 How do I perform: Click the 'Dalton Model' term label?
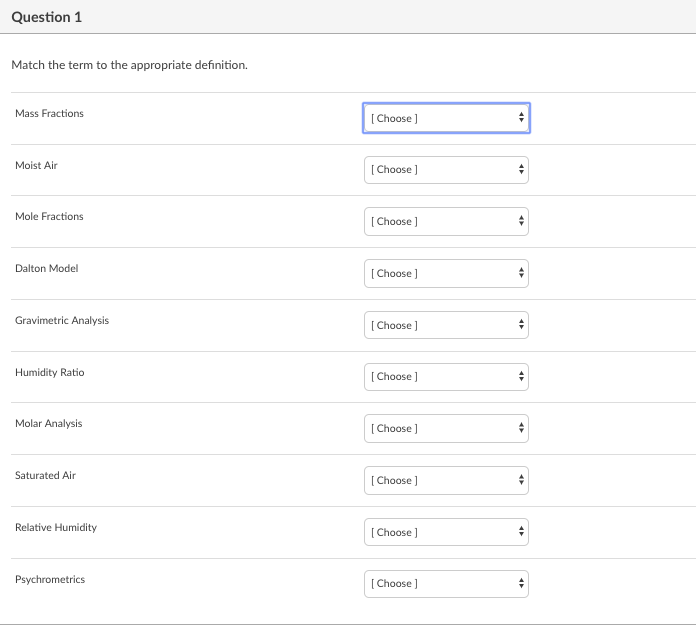click(x=47, y=269)
